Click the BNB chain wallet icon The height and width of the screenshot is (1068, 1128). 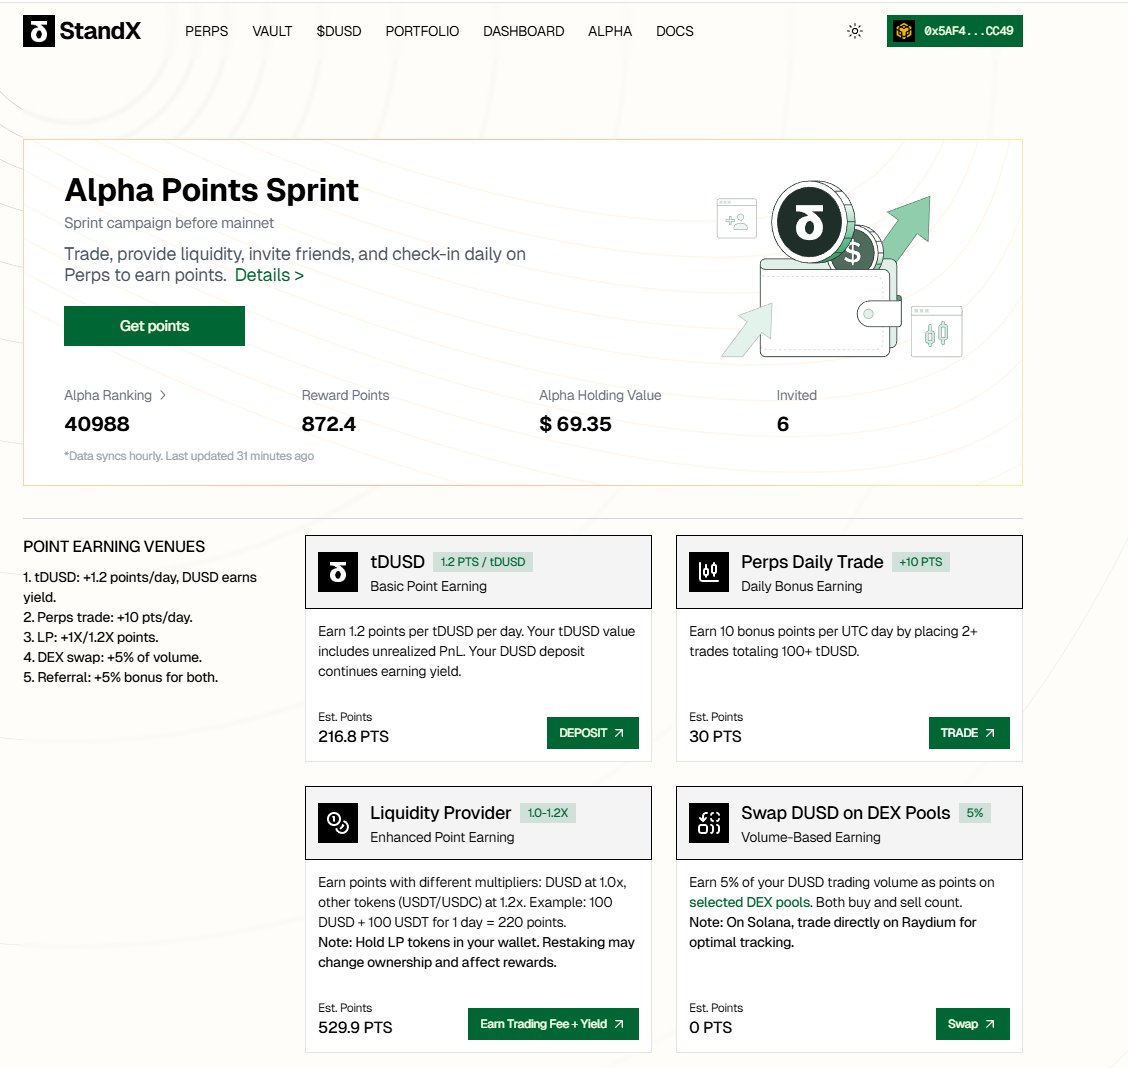click(904, 31)
